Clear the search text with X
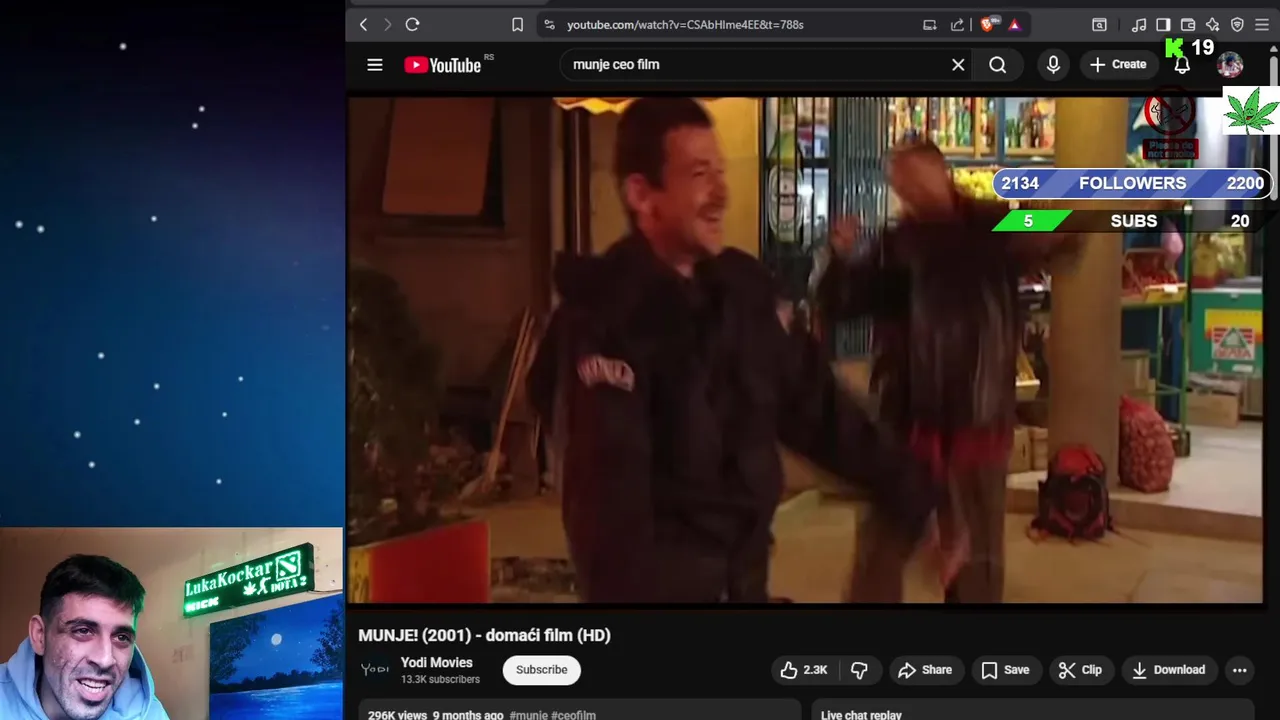 click(958, 65)
